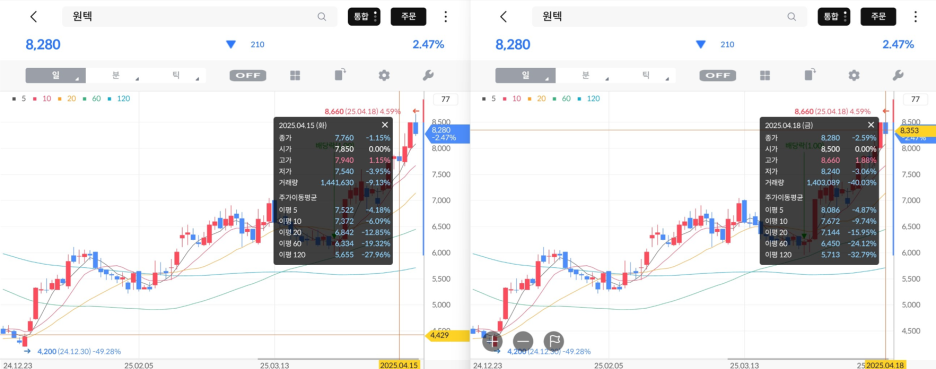Select 일 (daily) period in right chart
The image size is (936, 369).
pos(525,75)
